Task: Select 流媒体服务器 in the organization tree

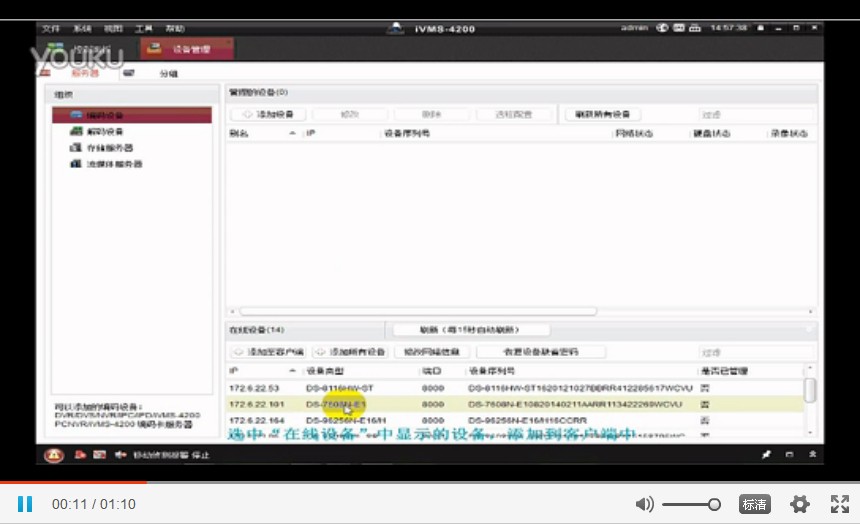Action: 114,164
